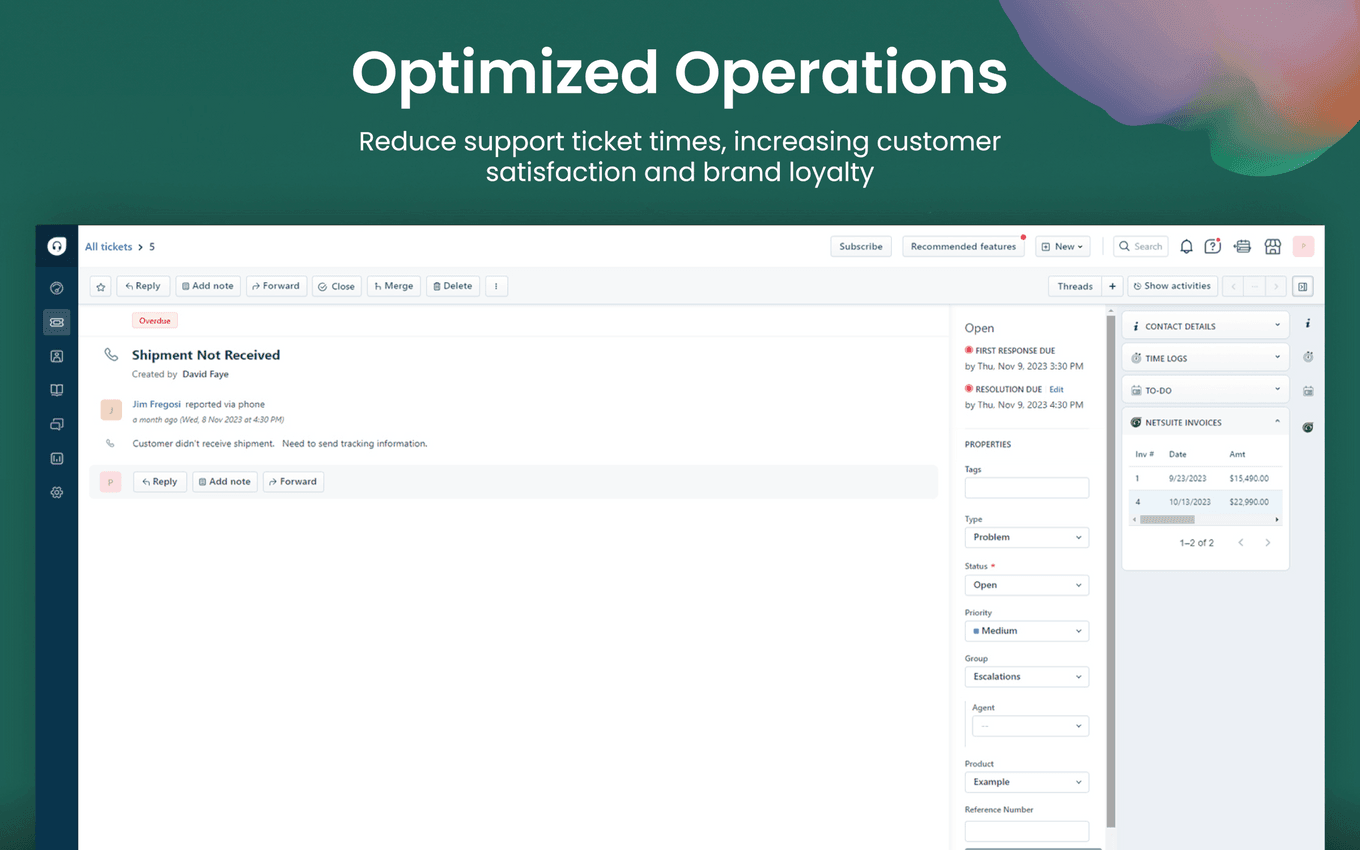Open the Analytics icon in the sidebar
This screenshot has width=1360, height=850.
click(57, 458)
